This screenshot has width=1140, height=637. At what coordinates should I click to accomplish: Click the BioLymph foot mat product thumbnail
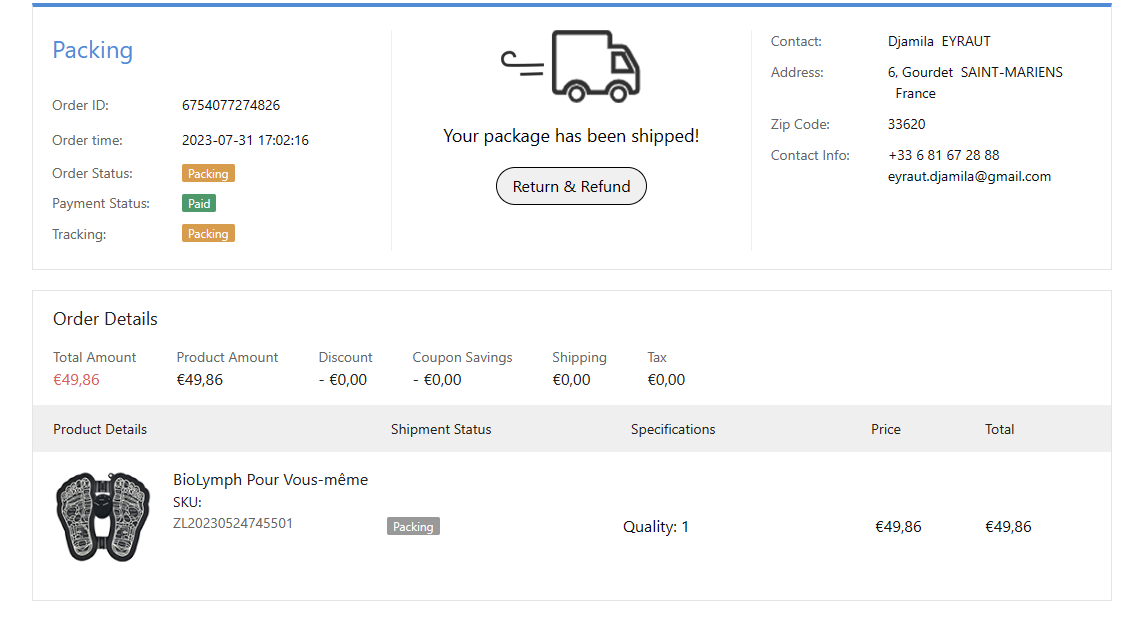[102, 516]
